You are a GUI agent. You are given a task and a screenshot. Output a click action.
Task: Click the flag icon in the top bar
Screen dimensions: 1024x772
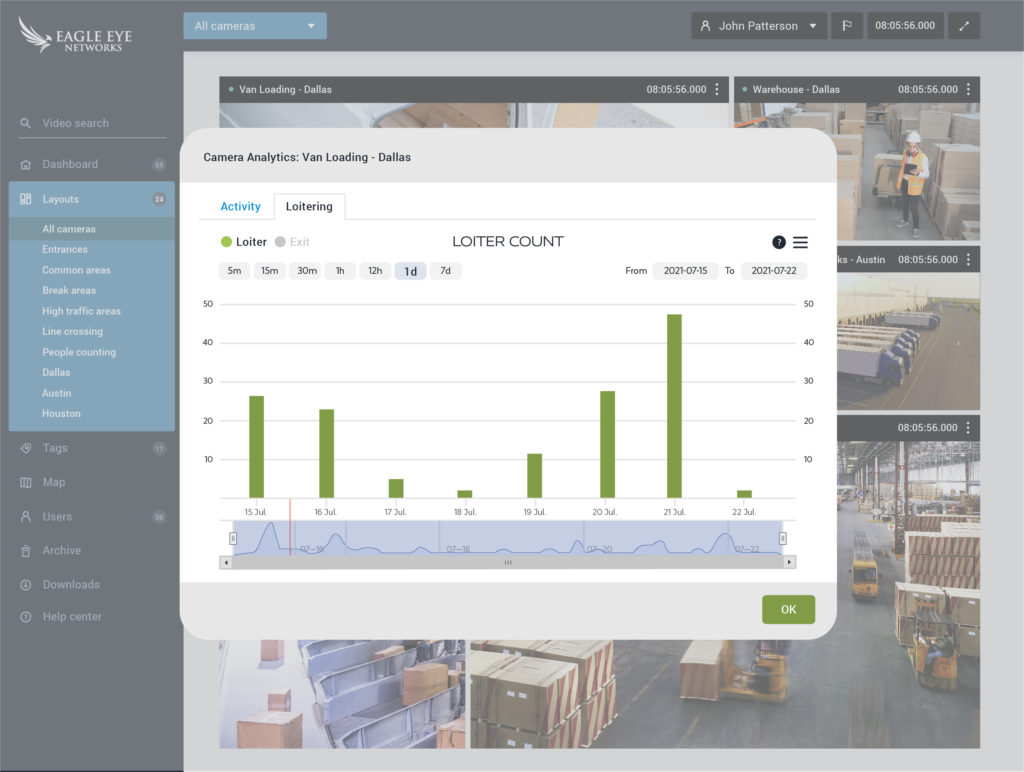846,25
